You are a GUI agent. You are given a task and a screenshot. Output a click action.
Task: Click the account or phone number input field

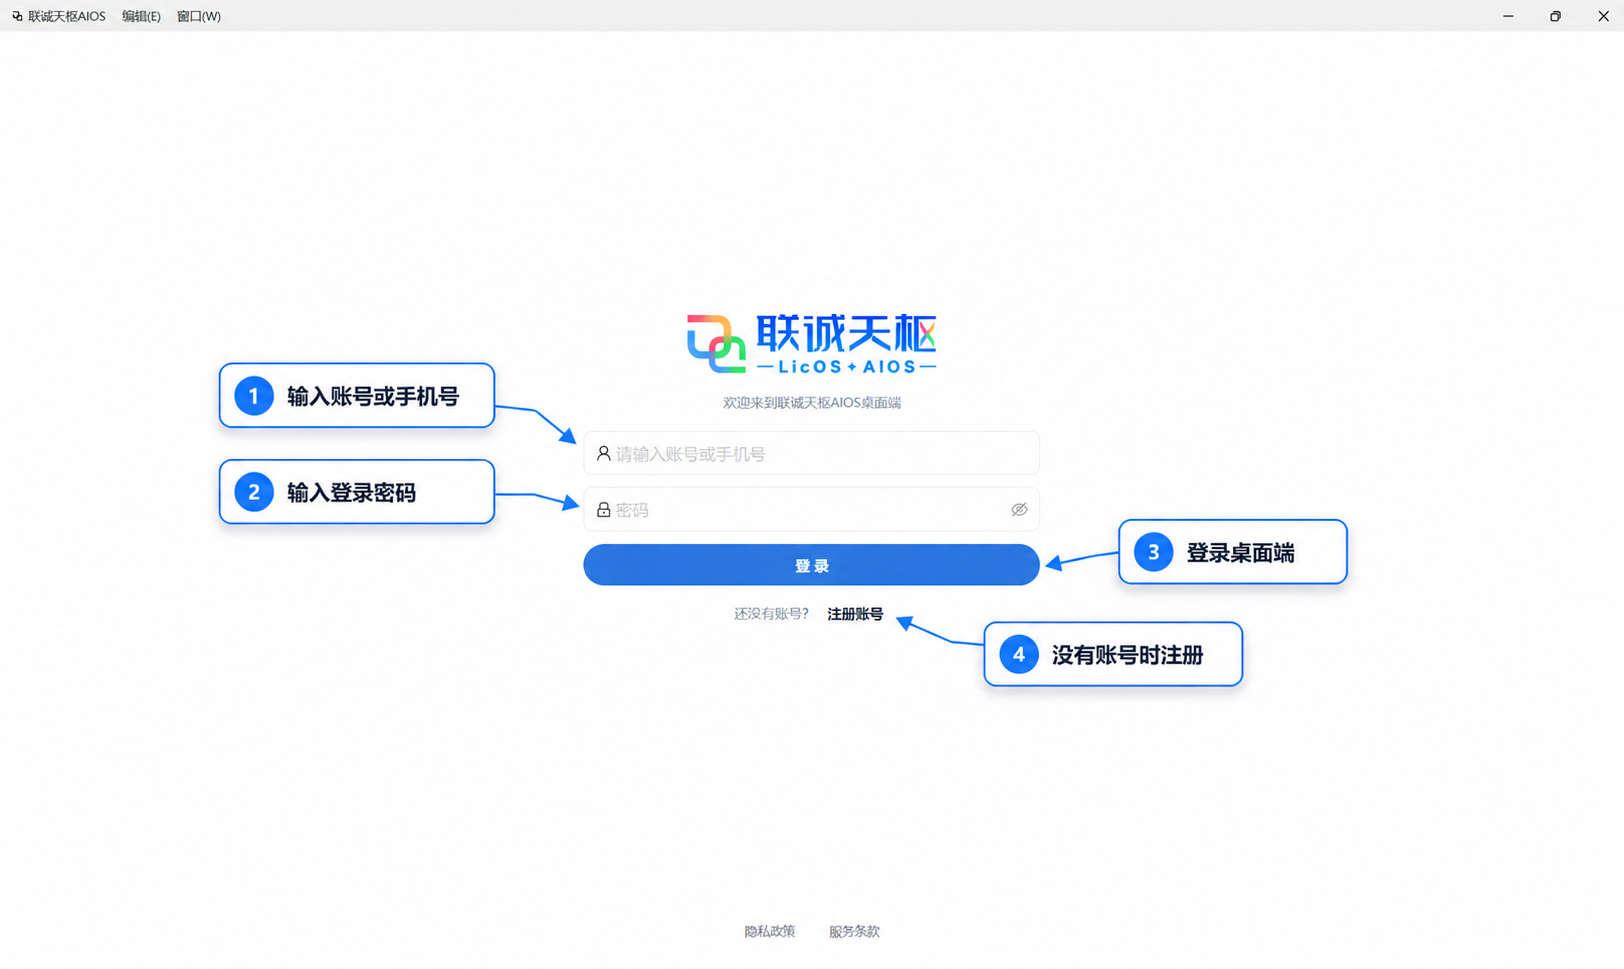pos(811,453)
